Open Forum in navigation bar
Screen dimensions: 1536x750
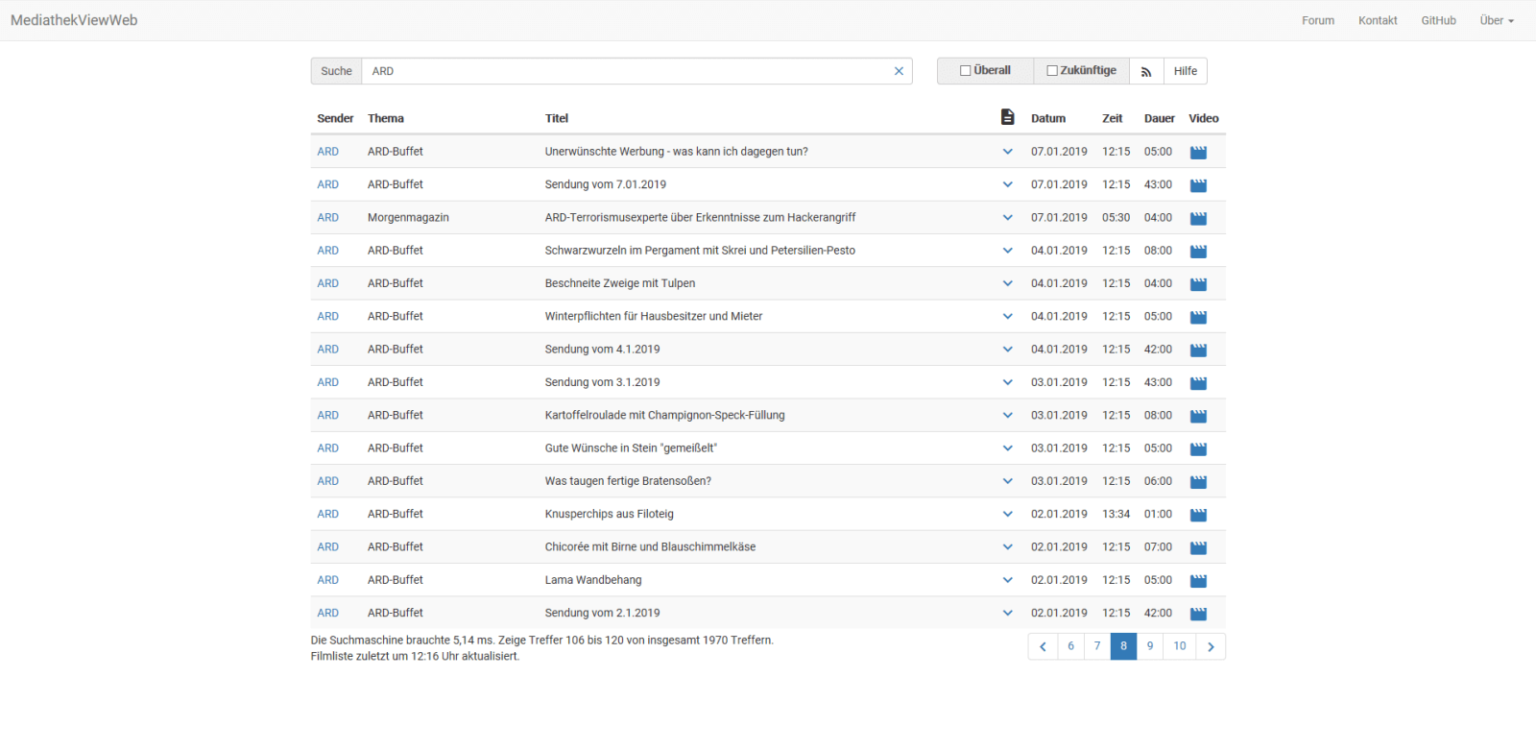tap(1317, 20)
